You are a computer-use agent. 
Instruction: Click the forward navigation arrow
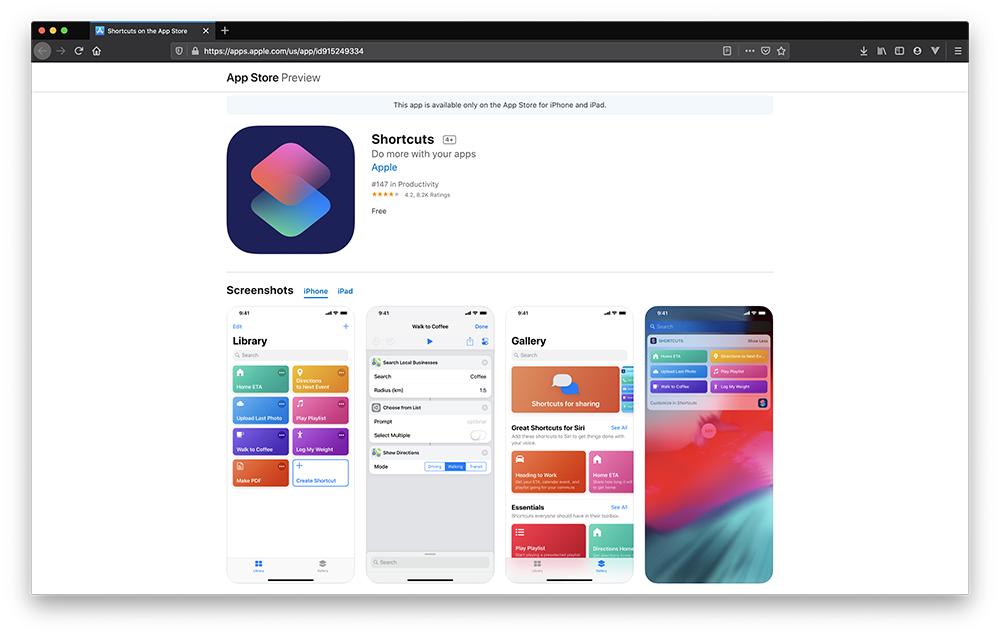pos(61,51)
